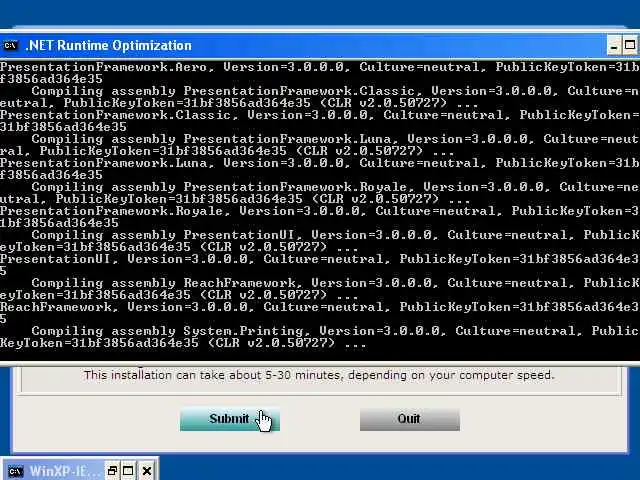This screenshot has width=640, height=480.
Task: Click the Quit button
Action: 409,419
